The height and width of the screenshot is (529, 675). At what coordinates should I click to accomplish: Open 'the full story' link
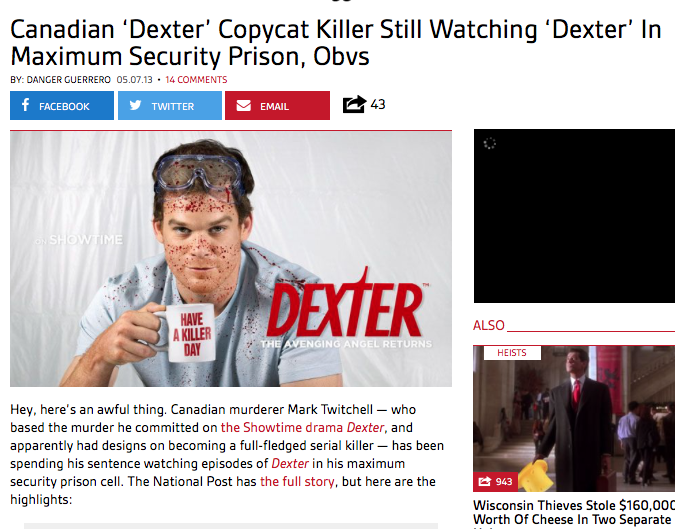(297, 481)
